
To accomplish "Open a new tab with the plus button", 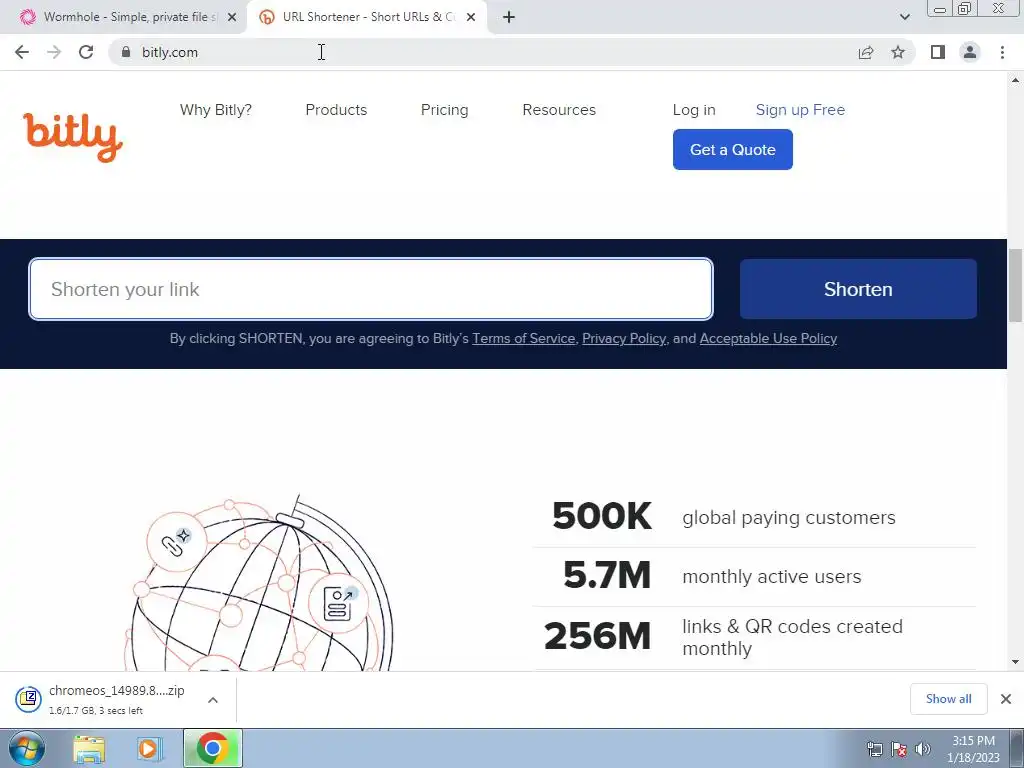I will [509, 17].
